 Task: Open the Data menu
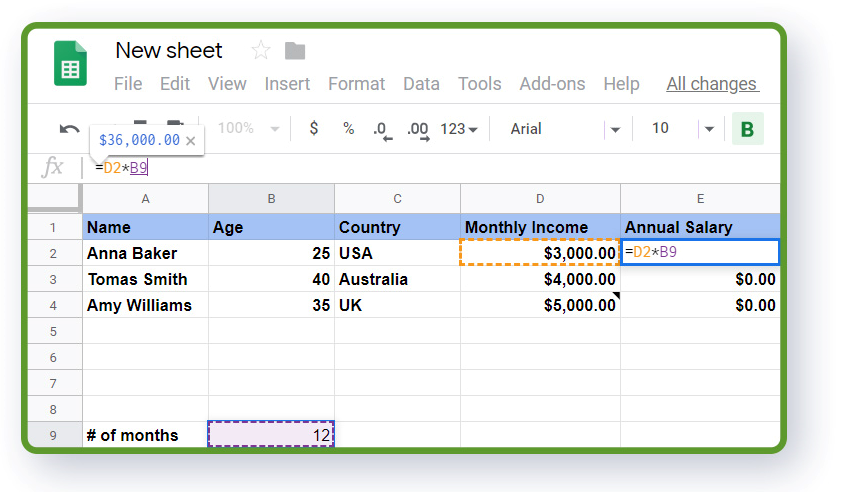(x=421, y=84)
